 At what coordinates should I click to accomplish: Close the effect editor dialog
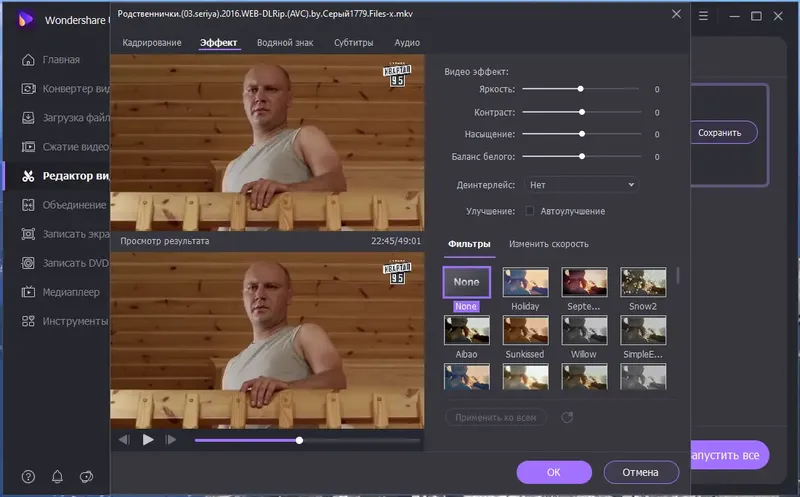(x=676, y=14)
